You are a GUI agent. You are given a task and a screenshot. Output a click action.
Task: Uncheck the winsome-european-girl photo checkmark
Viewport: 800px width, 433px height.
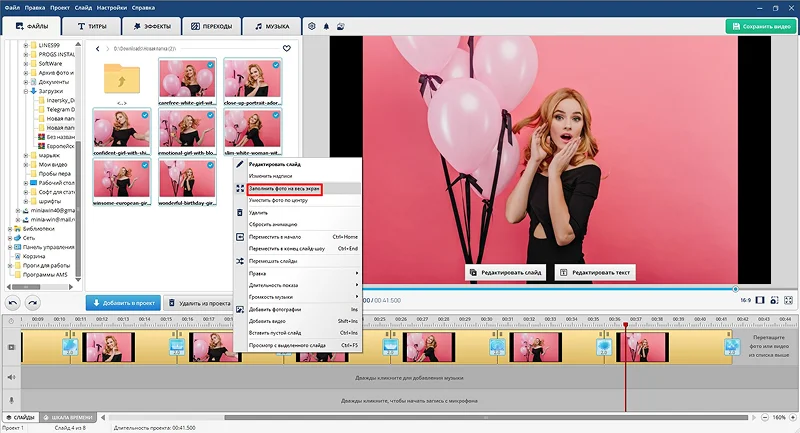[145, 165]
